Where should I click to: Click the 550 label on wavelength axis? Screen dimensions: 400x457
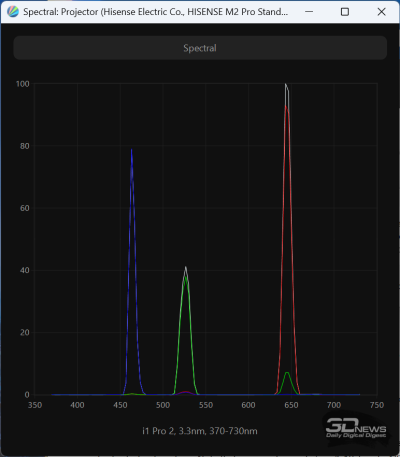[x=206, y=405]
